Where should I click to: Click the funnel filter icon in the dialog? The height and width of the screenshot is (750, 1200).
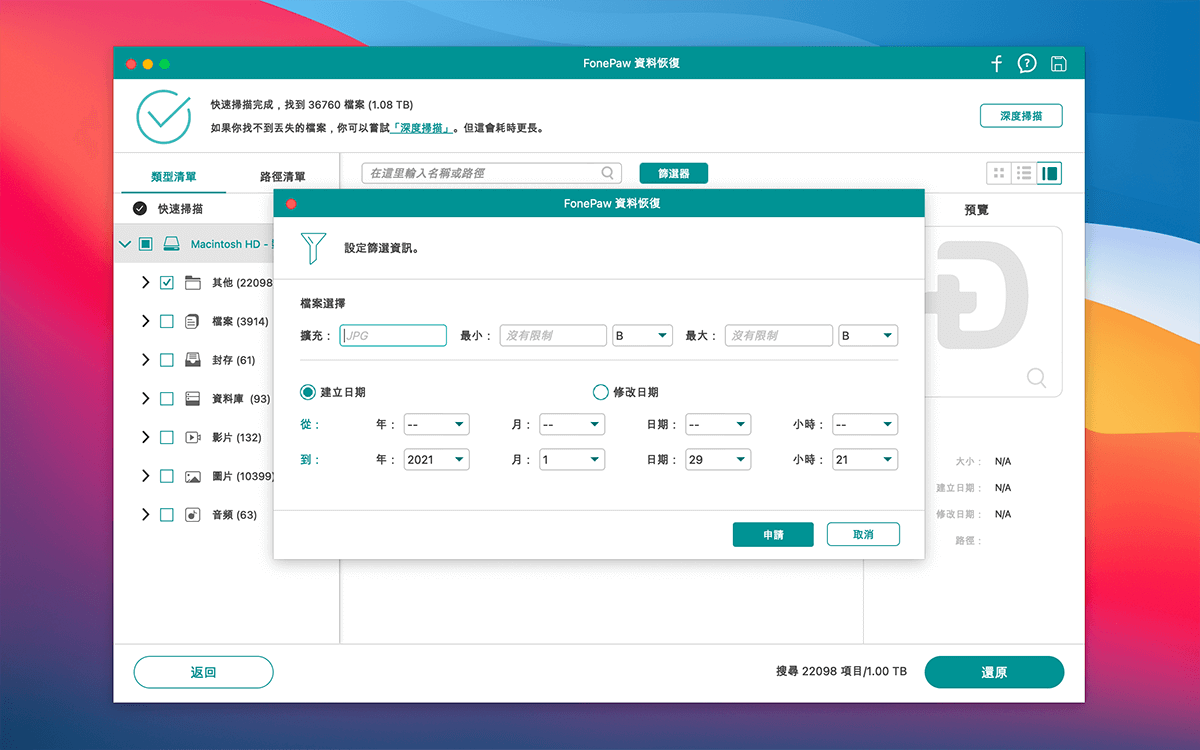(313, 248)
